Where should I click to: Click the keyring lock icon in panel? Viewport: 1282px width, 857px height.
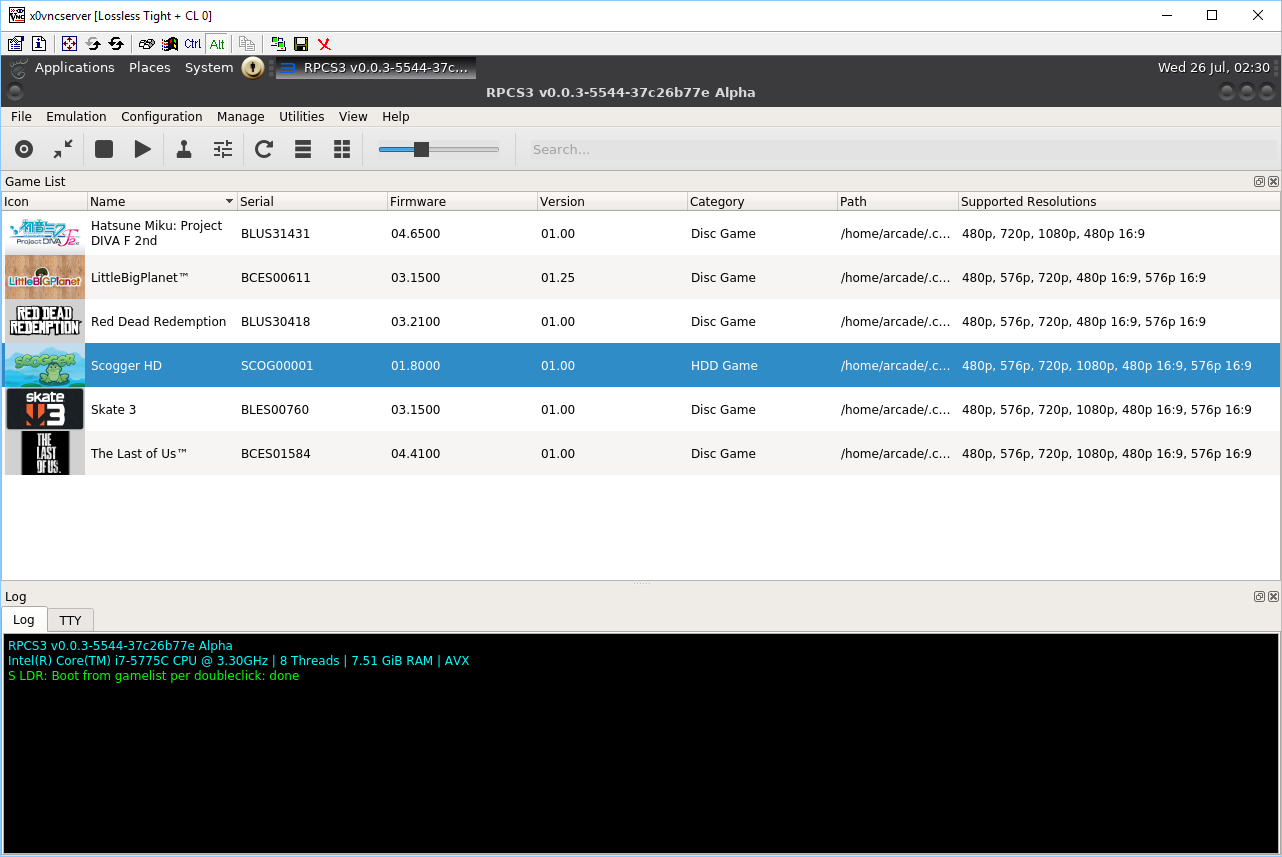[253, 68]
